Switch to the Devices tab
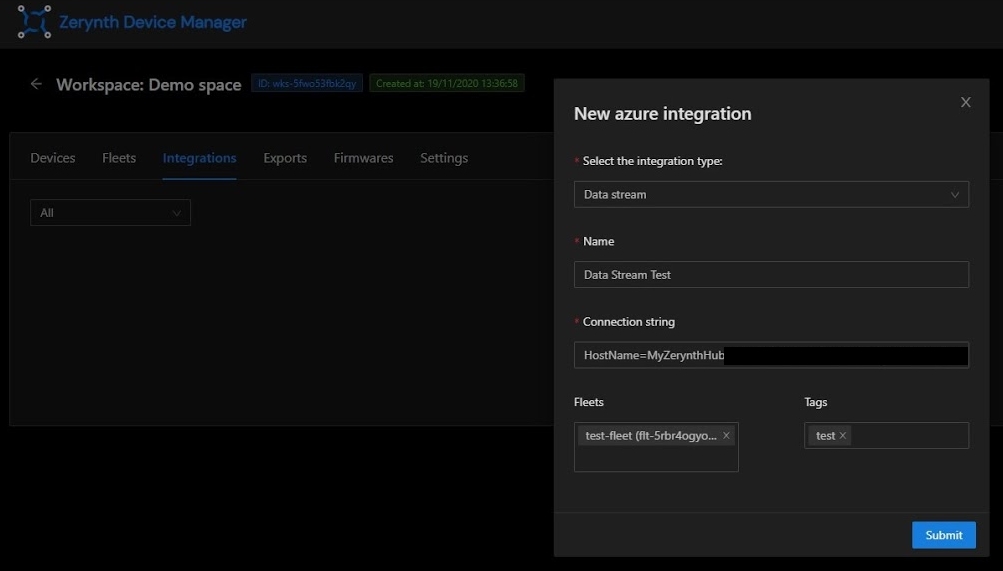This screenshot has height=571, width=1003. (53, 158)
